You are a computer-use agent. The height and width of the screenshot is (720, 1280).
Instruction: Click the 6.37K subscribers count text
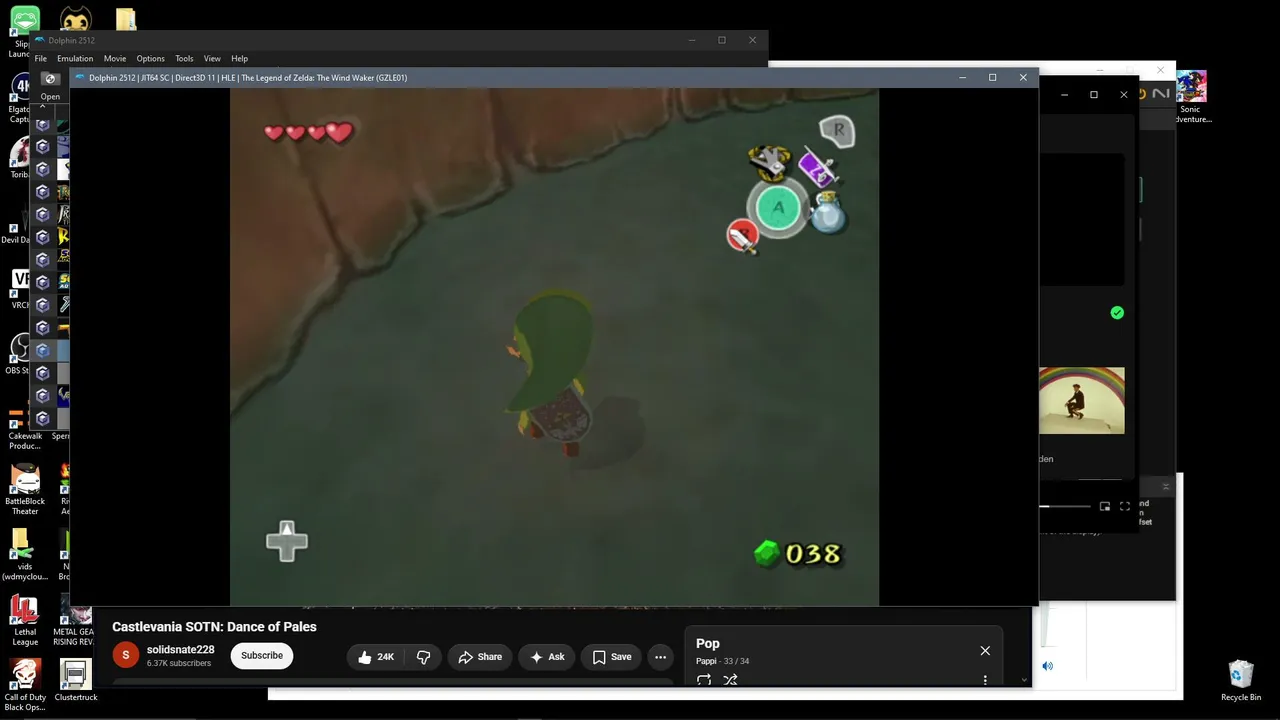coord(179,664)
